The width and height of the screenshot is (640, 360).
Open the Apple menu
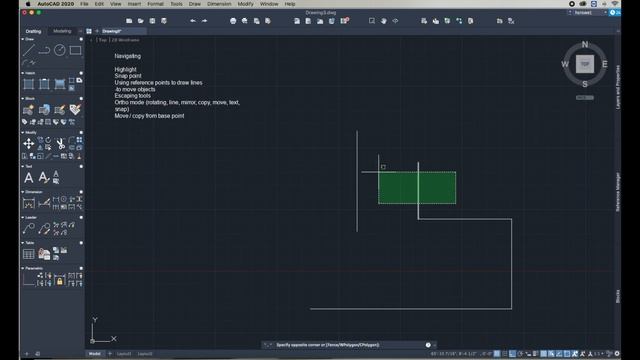(28, 4)
